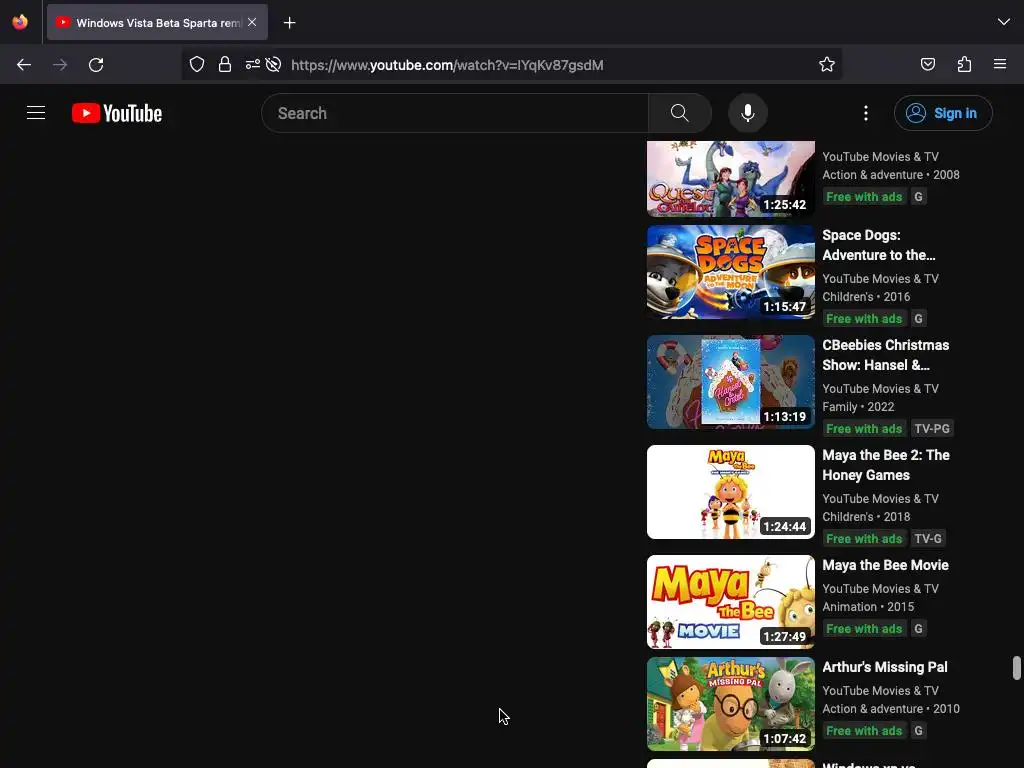Click the page vertical scrollbar thumb
The height and width of the screenshot is (768, 1024).
(1017, 668)
